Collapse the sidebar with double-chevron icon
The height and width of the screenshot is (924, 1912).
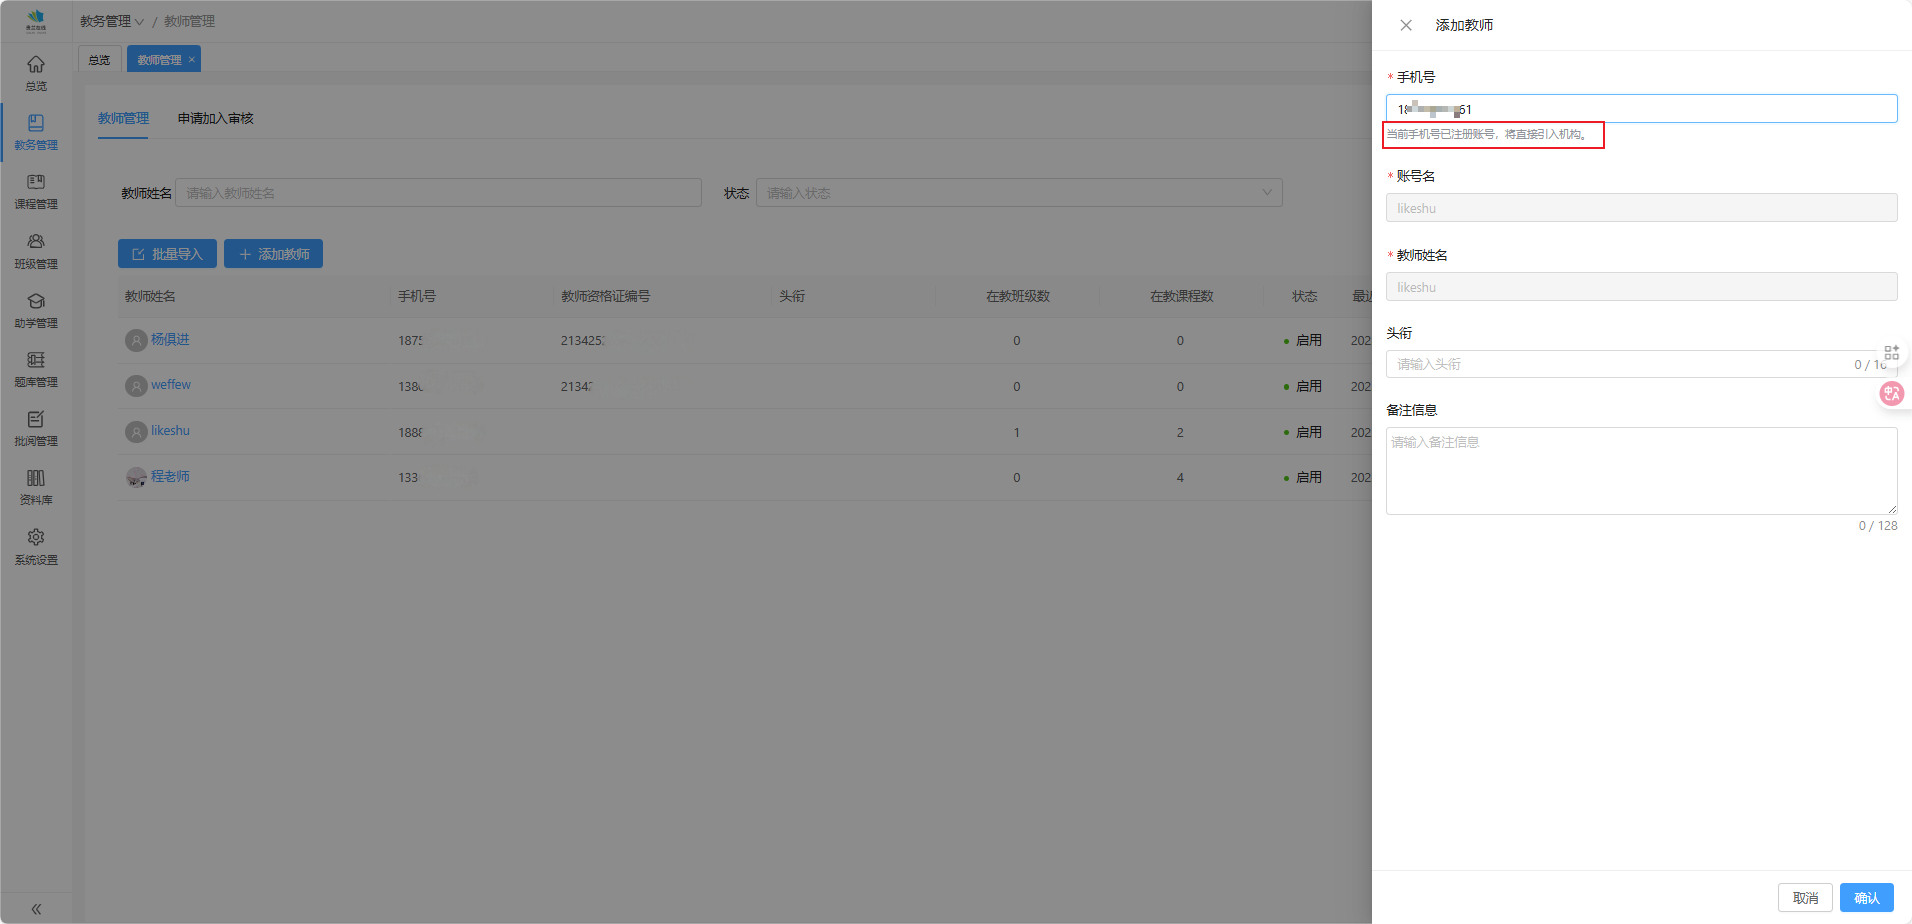[x=36, y=909]
